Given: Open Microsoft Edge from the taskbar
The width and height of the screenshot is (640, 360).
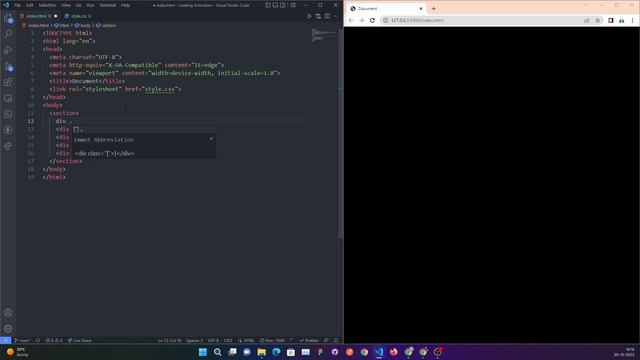Looking at the screenshot, I should pyautogui.click(x=276, y=352).
